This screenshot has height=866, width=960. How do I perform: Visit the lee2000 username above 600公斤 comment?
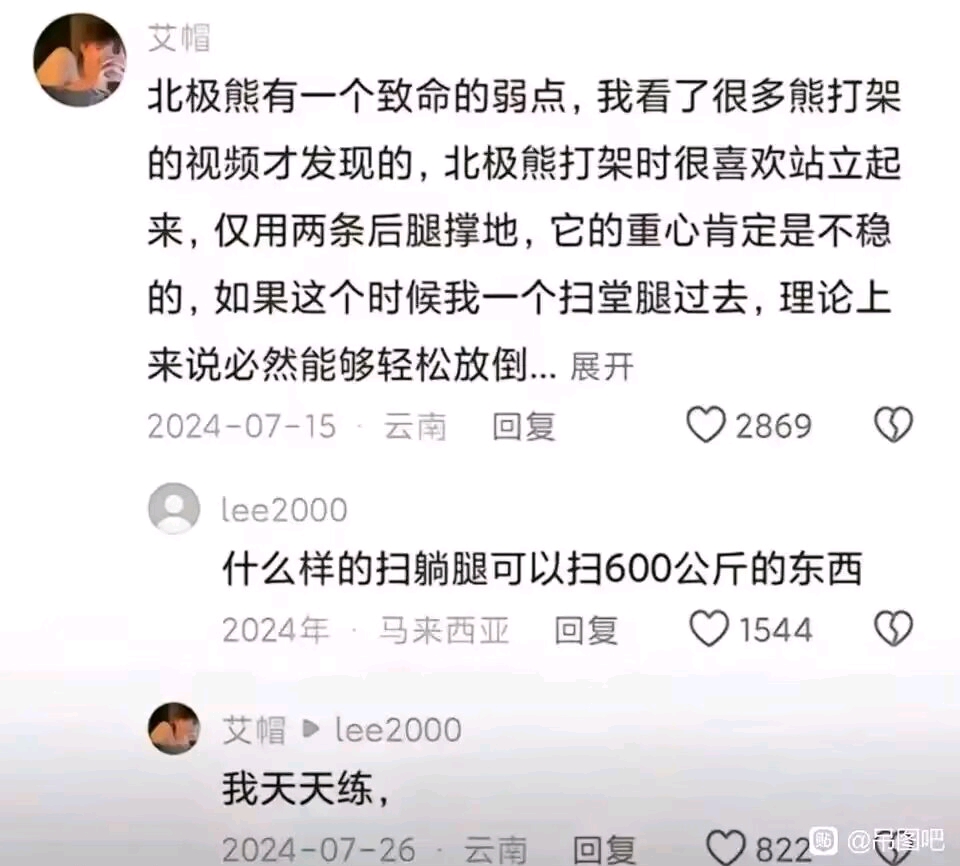pos(284,510)
